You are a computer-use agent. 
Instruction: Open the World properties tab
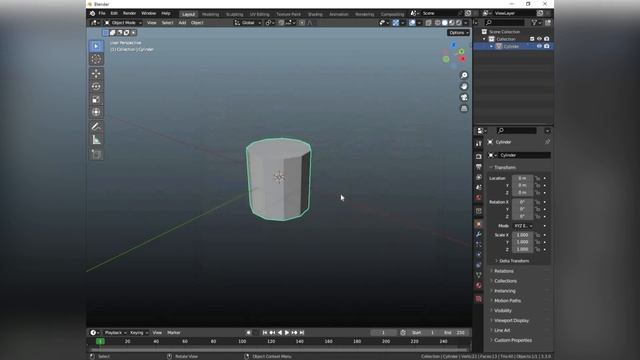coord(479,198)
